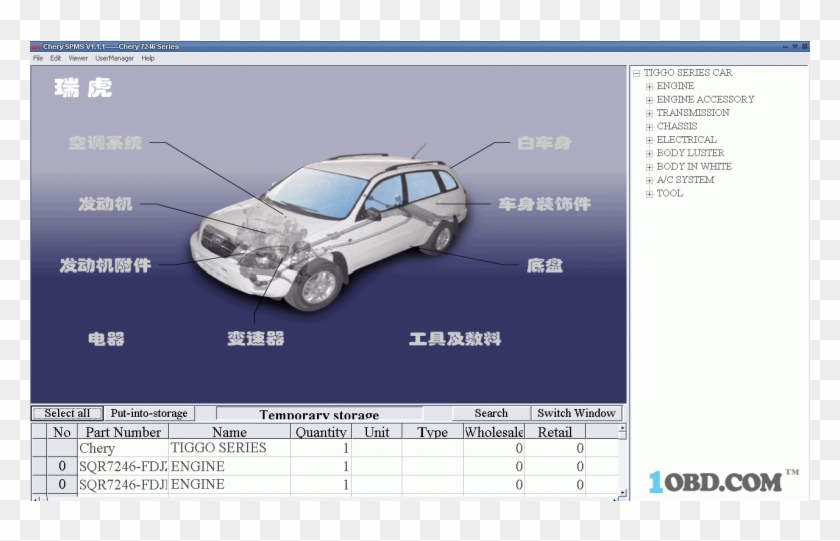Expand the TOOL tree node
Image resolution: width=840 pixels, height=541 pixels.
click(649, 194)
